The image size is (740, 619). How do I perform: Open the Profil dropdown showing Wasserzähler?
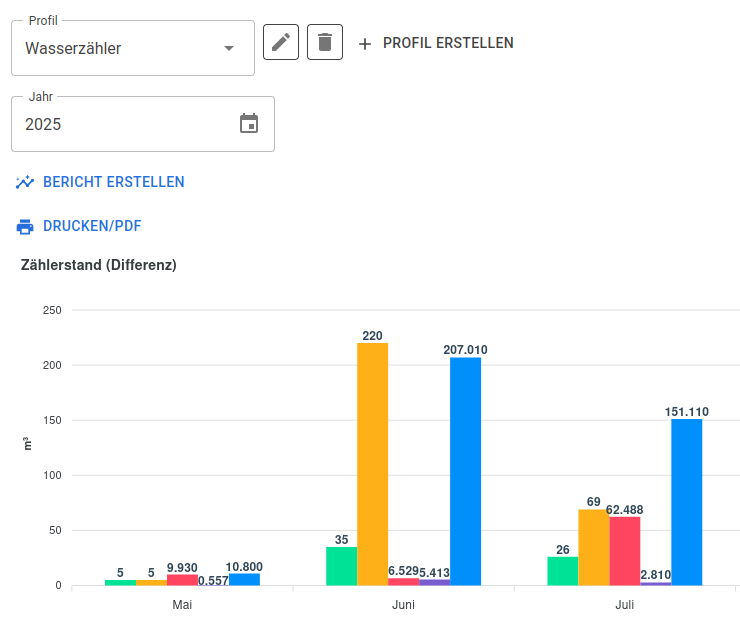pyautogui.click(x=133, y=48)
